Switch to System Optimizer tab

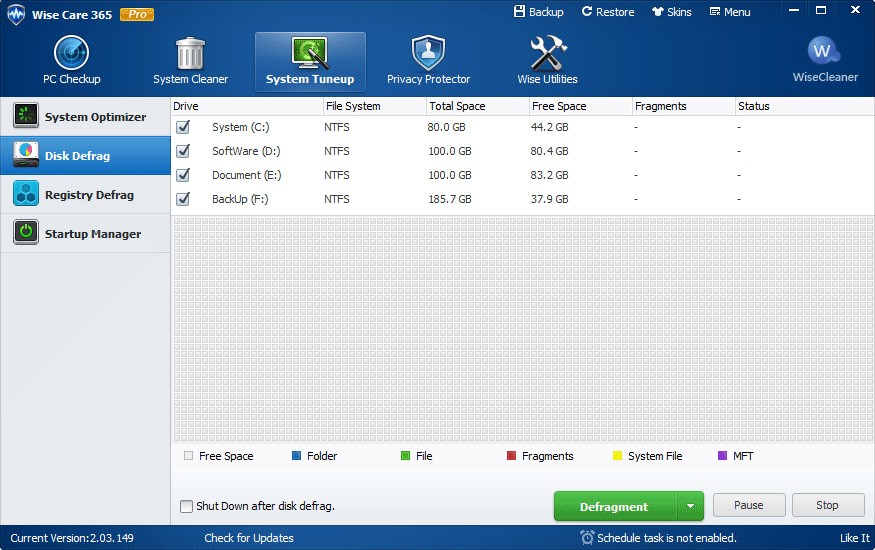click(x=85, y=117)
